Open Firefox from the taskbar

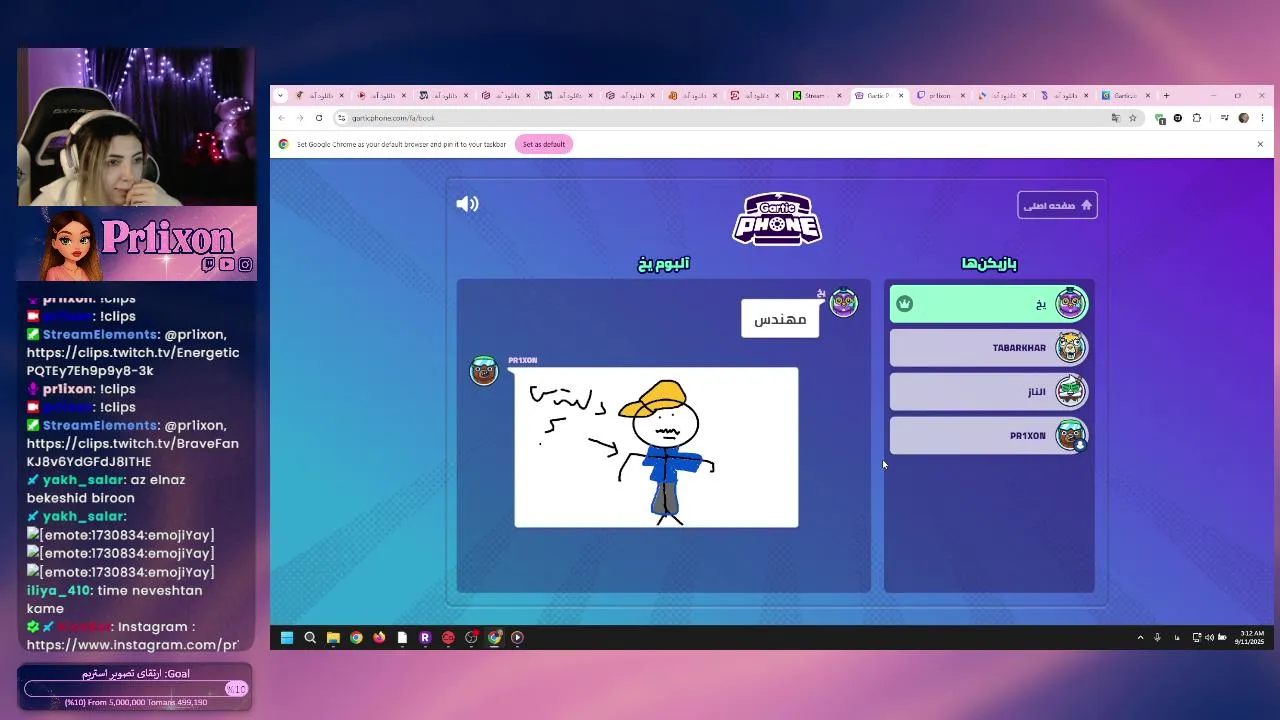[x=379, y=637]
